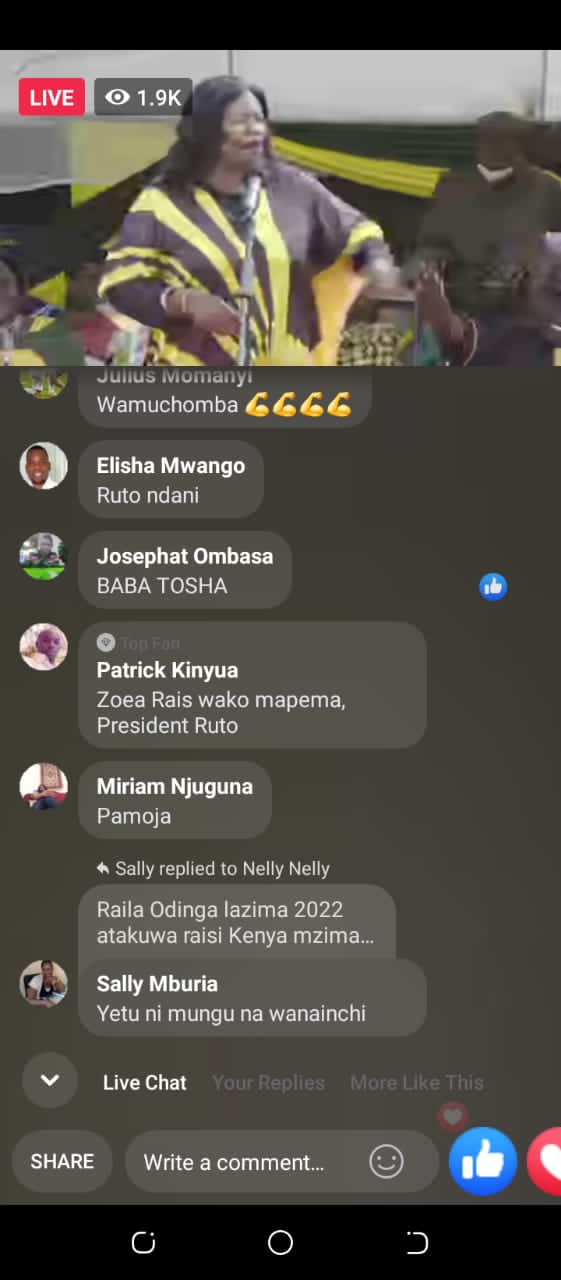This screenshot has height=1280, width=561.
Task: Tap the live video player
Action: click(x=280, y=208)
